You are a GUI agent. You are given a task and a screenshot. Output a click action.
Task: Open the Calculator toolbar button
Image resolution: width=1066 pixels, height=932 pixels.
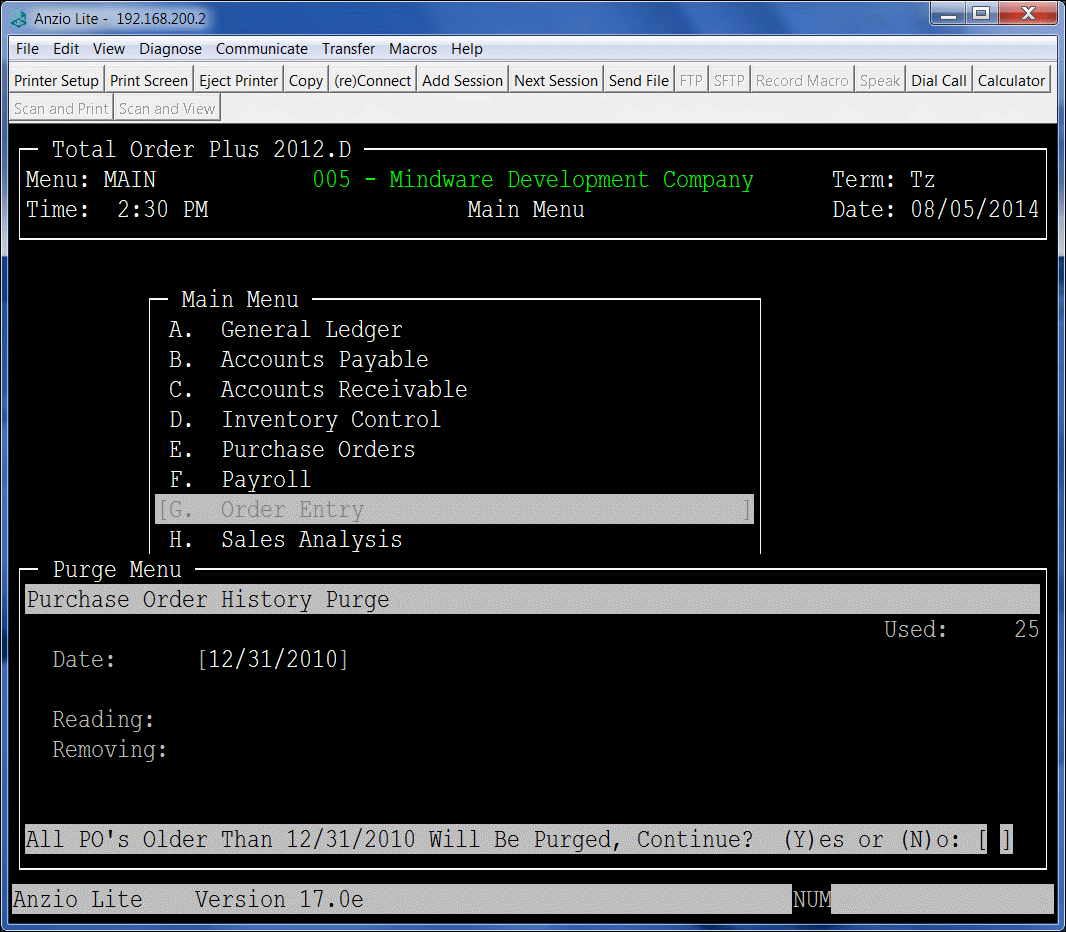(1012, 80)
